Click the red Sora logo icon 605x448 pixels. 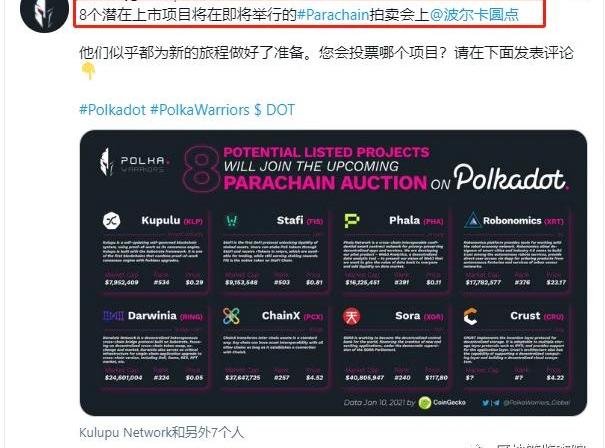pos(352,316)
